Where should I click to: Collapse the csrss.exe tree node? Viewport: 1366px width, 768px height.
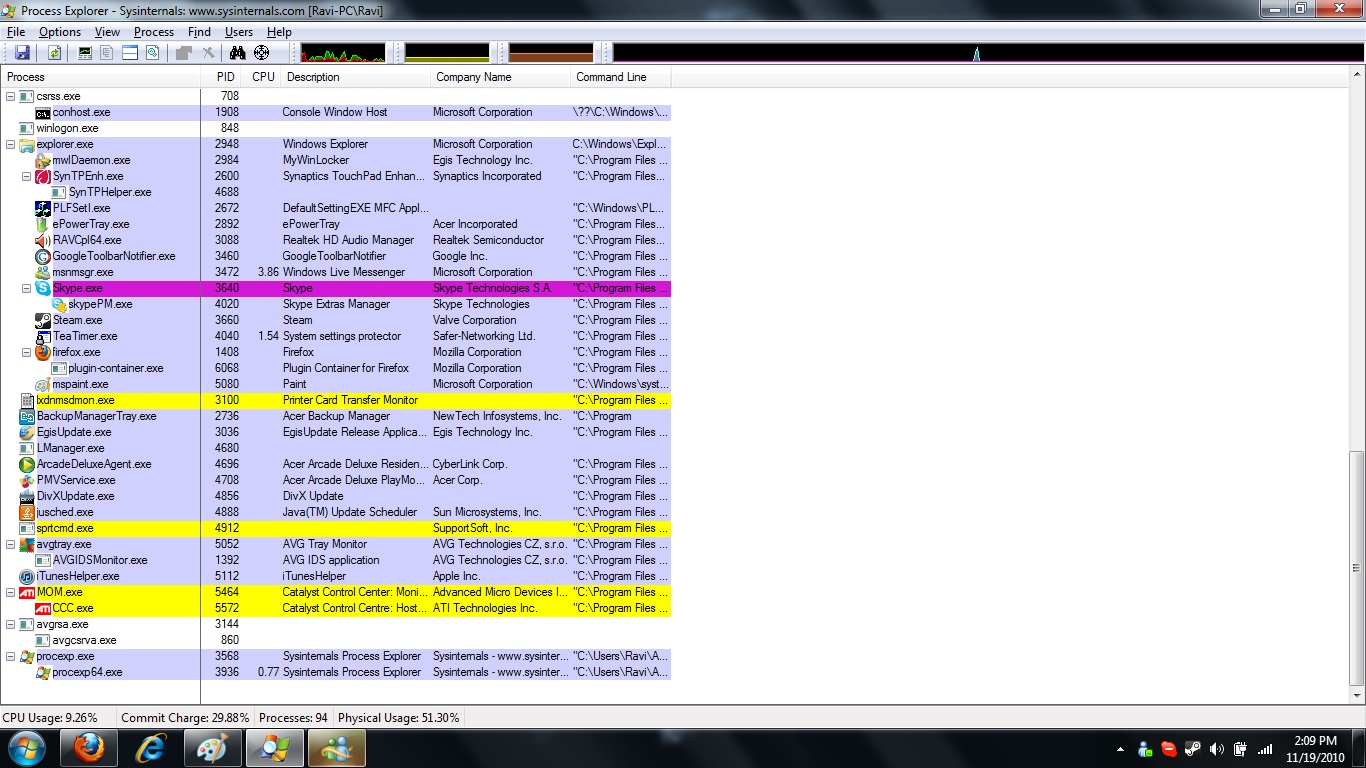tap(11, 96)
